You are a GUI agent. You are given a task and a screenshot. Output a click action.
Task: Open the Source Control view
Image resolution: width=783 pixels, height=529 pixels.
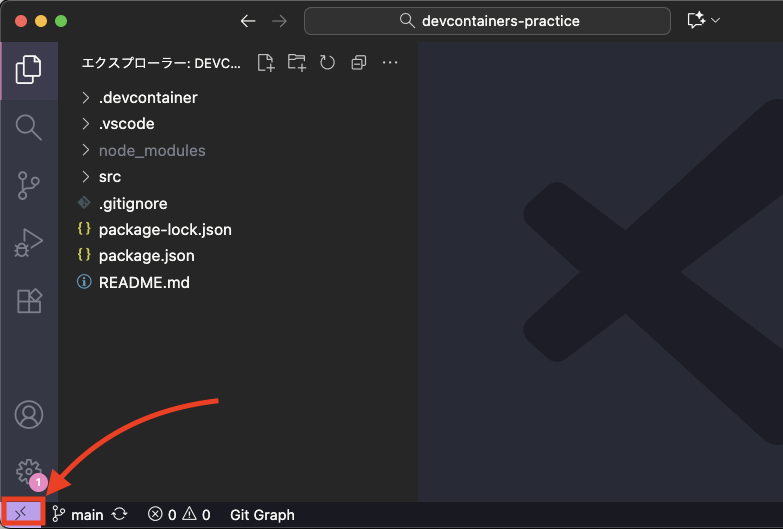[29, 185]
